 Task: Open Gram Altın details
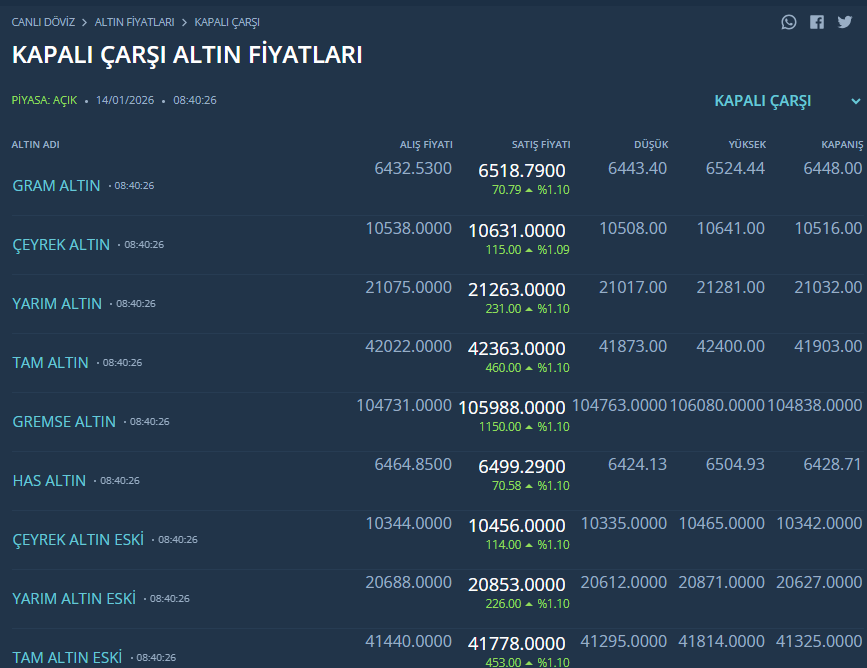tap(56, 186)
